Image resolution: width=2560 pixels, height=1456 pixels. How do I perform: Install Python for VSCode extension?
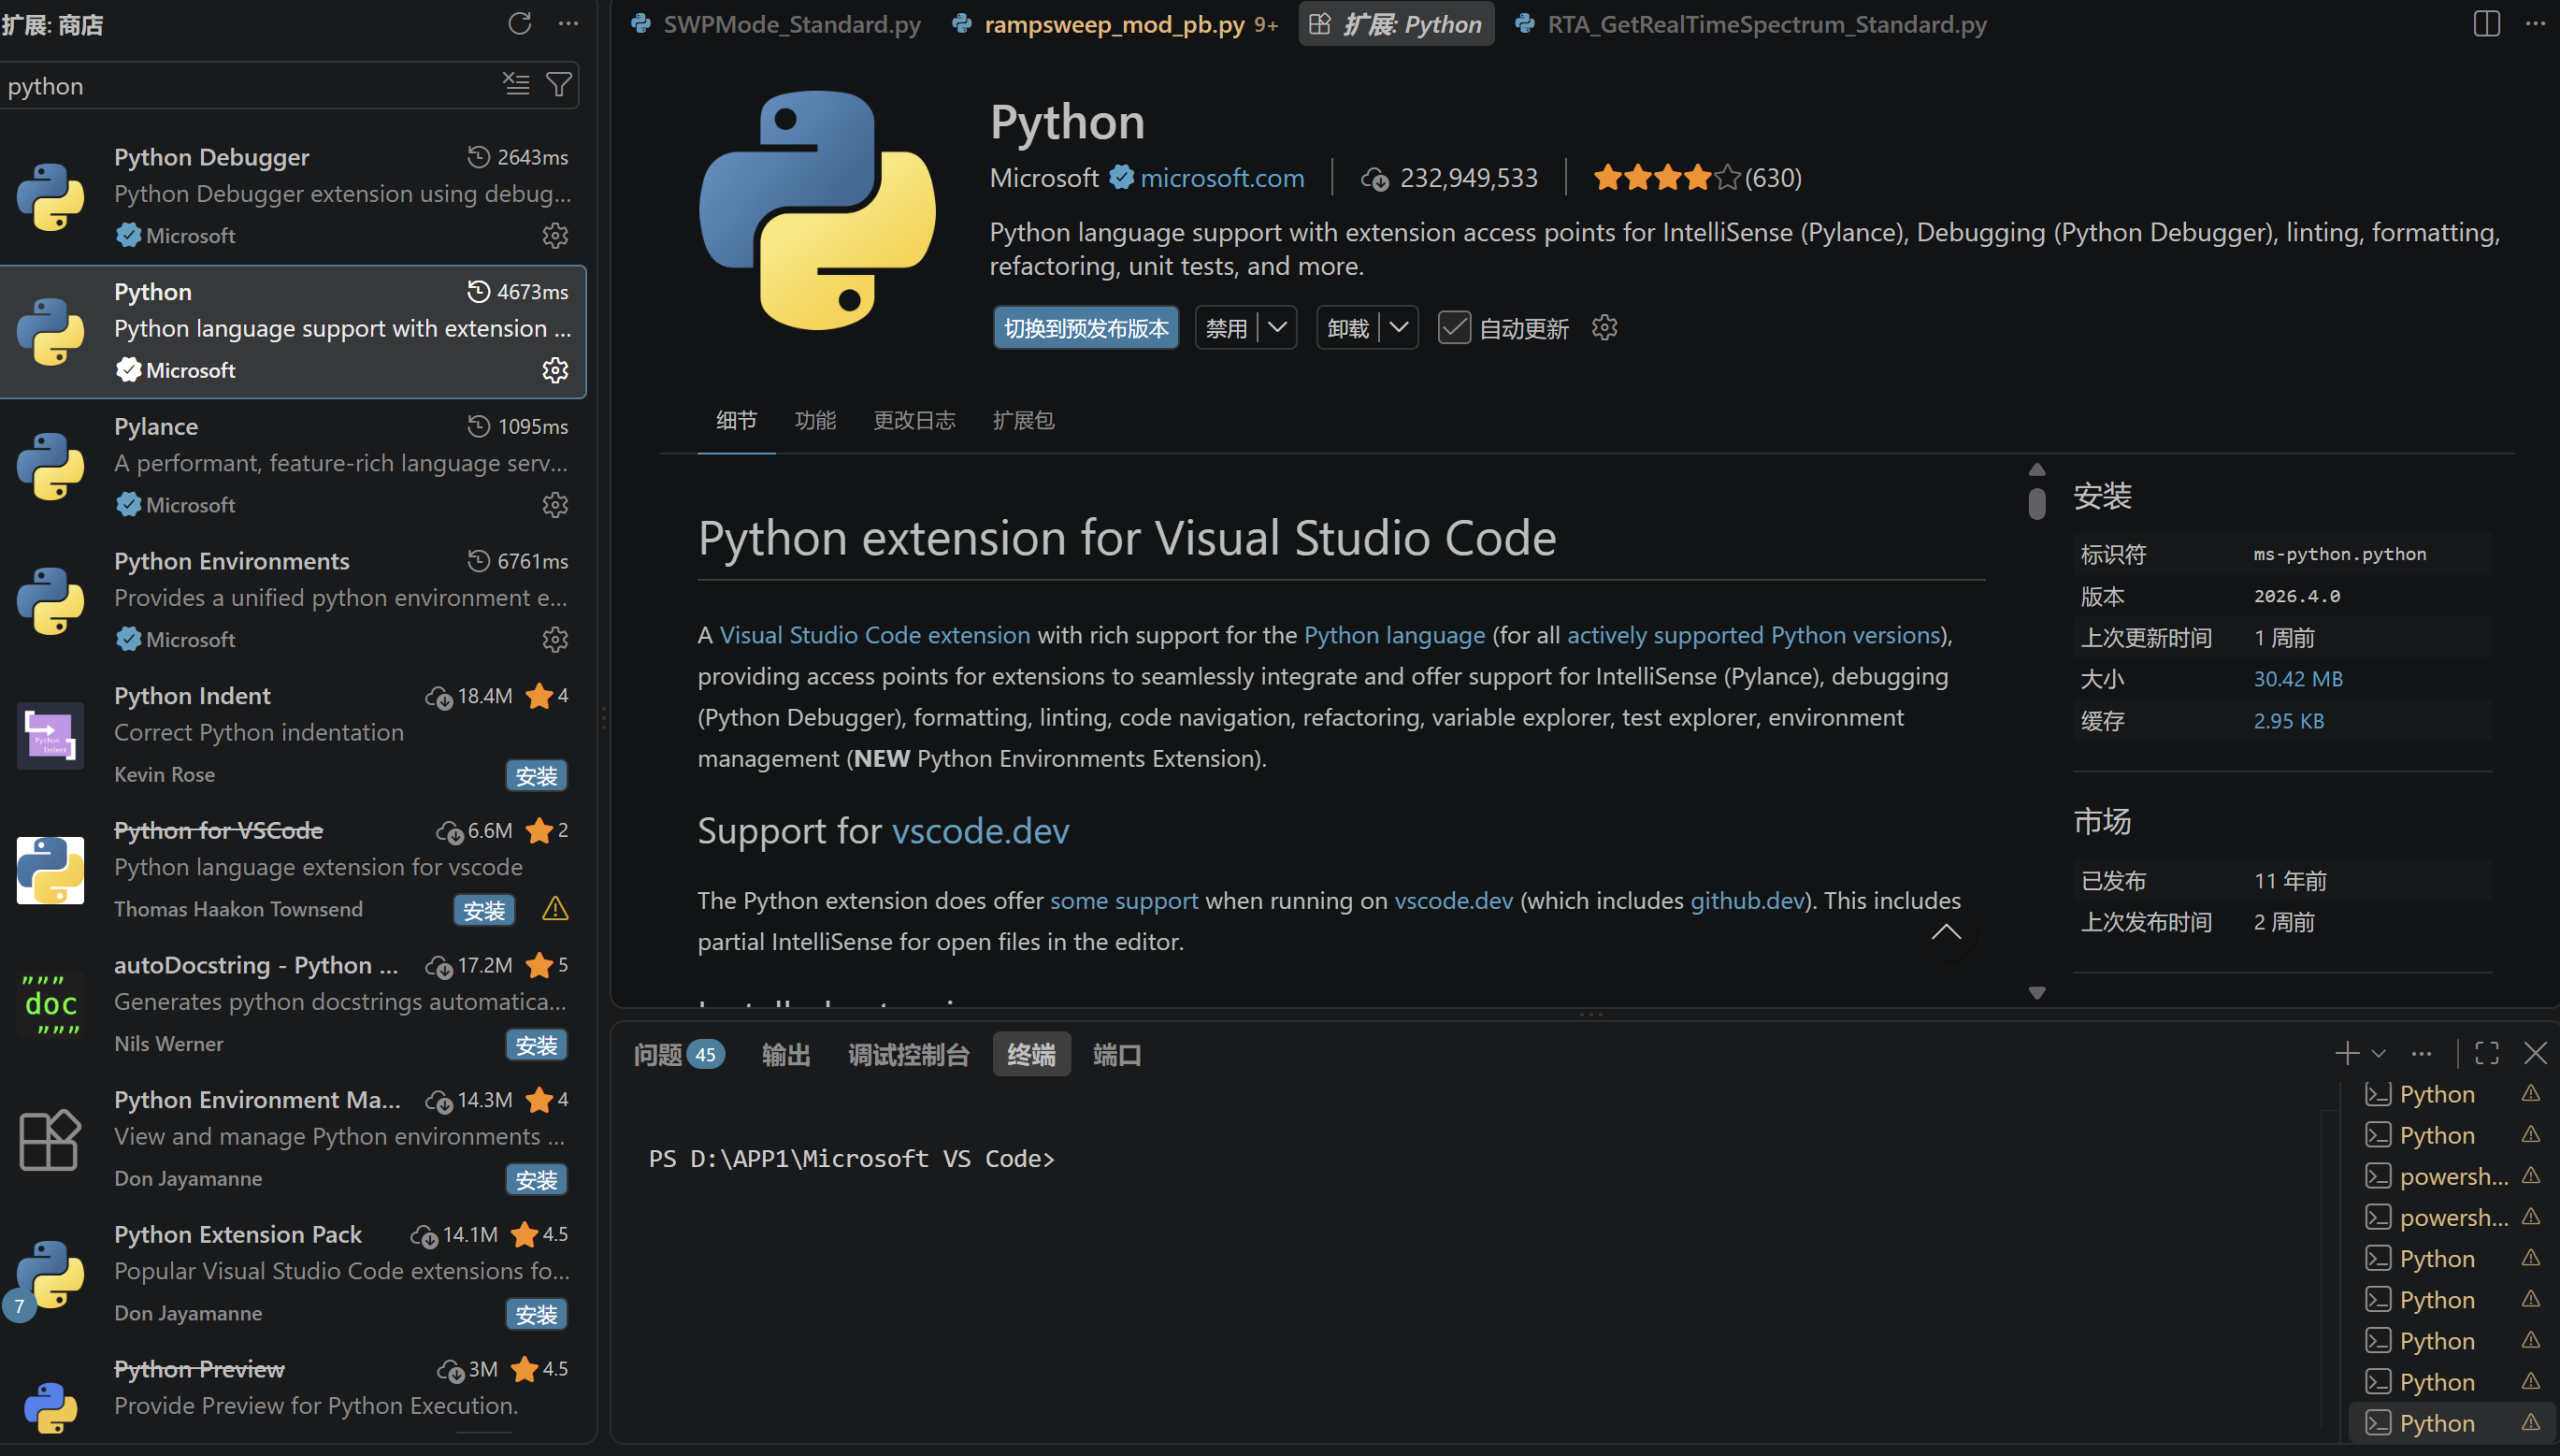pyautogui.click(x=484, y=910)
